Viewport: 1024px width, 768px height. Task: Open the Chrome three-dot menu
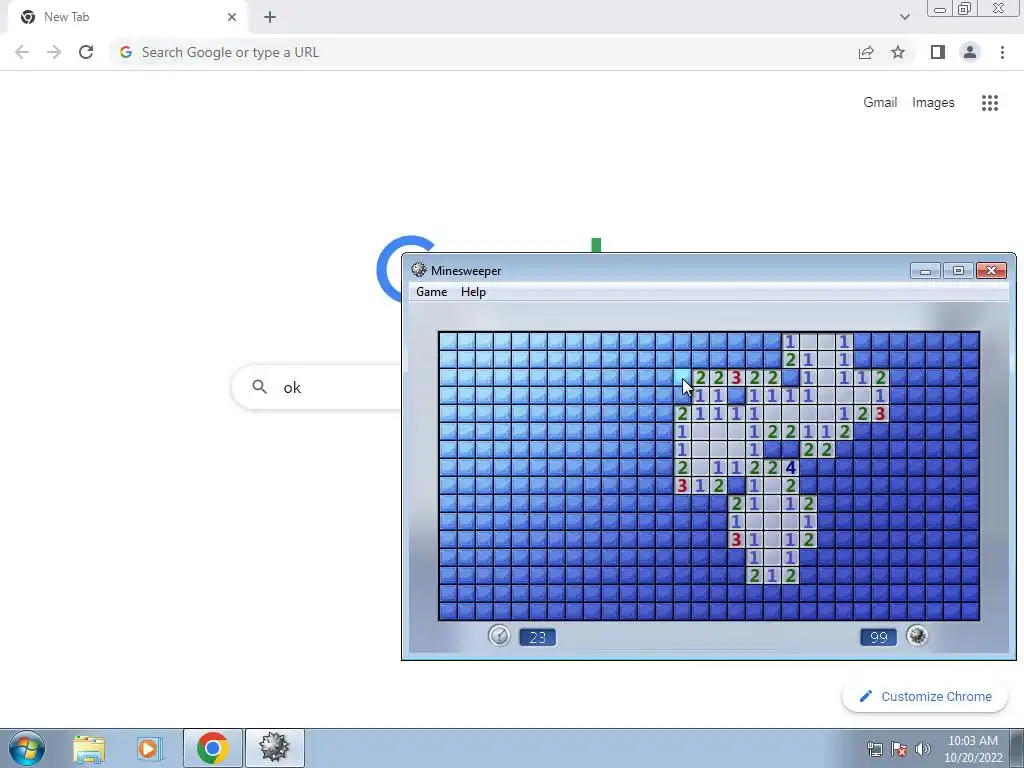[x=1002, y=52]
